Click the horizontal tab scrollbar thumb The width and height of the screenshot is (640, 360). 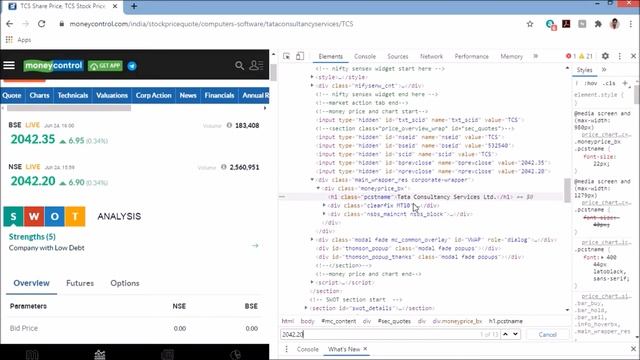(x=69, y=108)
